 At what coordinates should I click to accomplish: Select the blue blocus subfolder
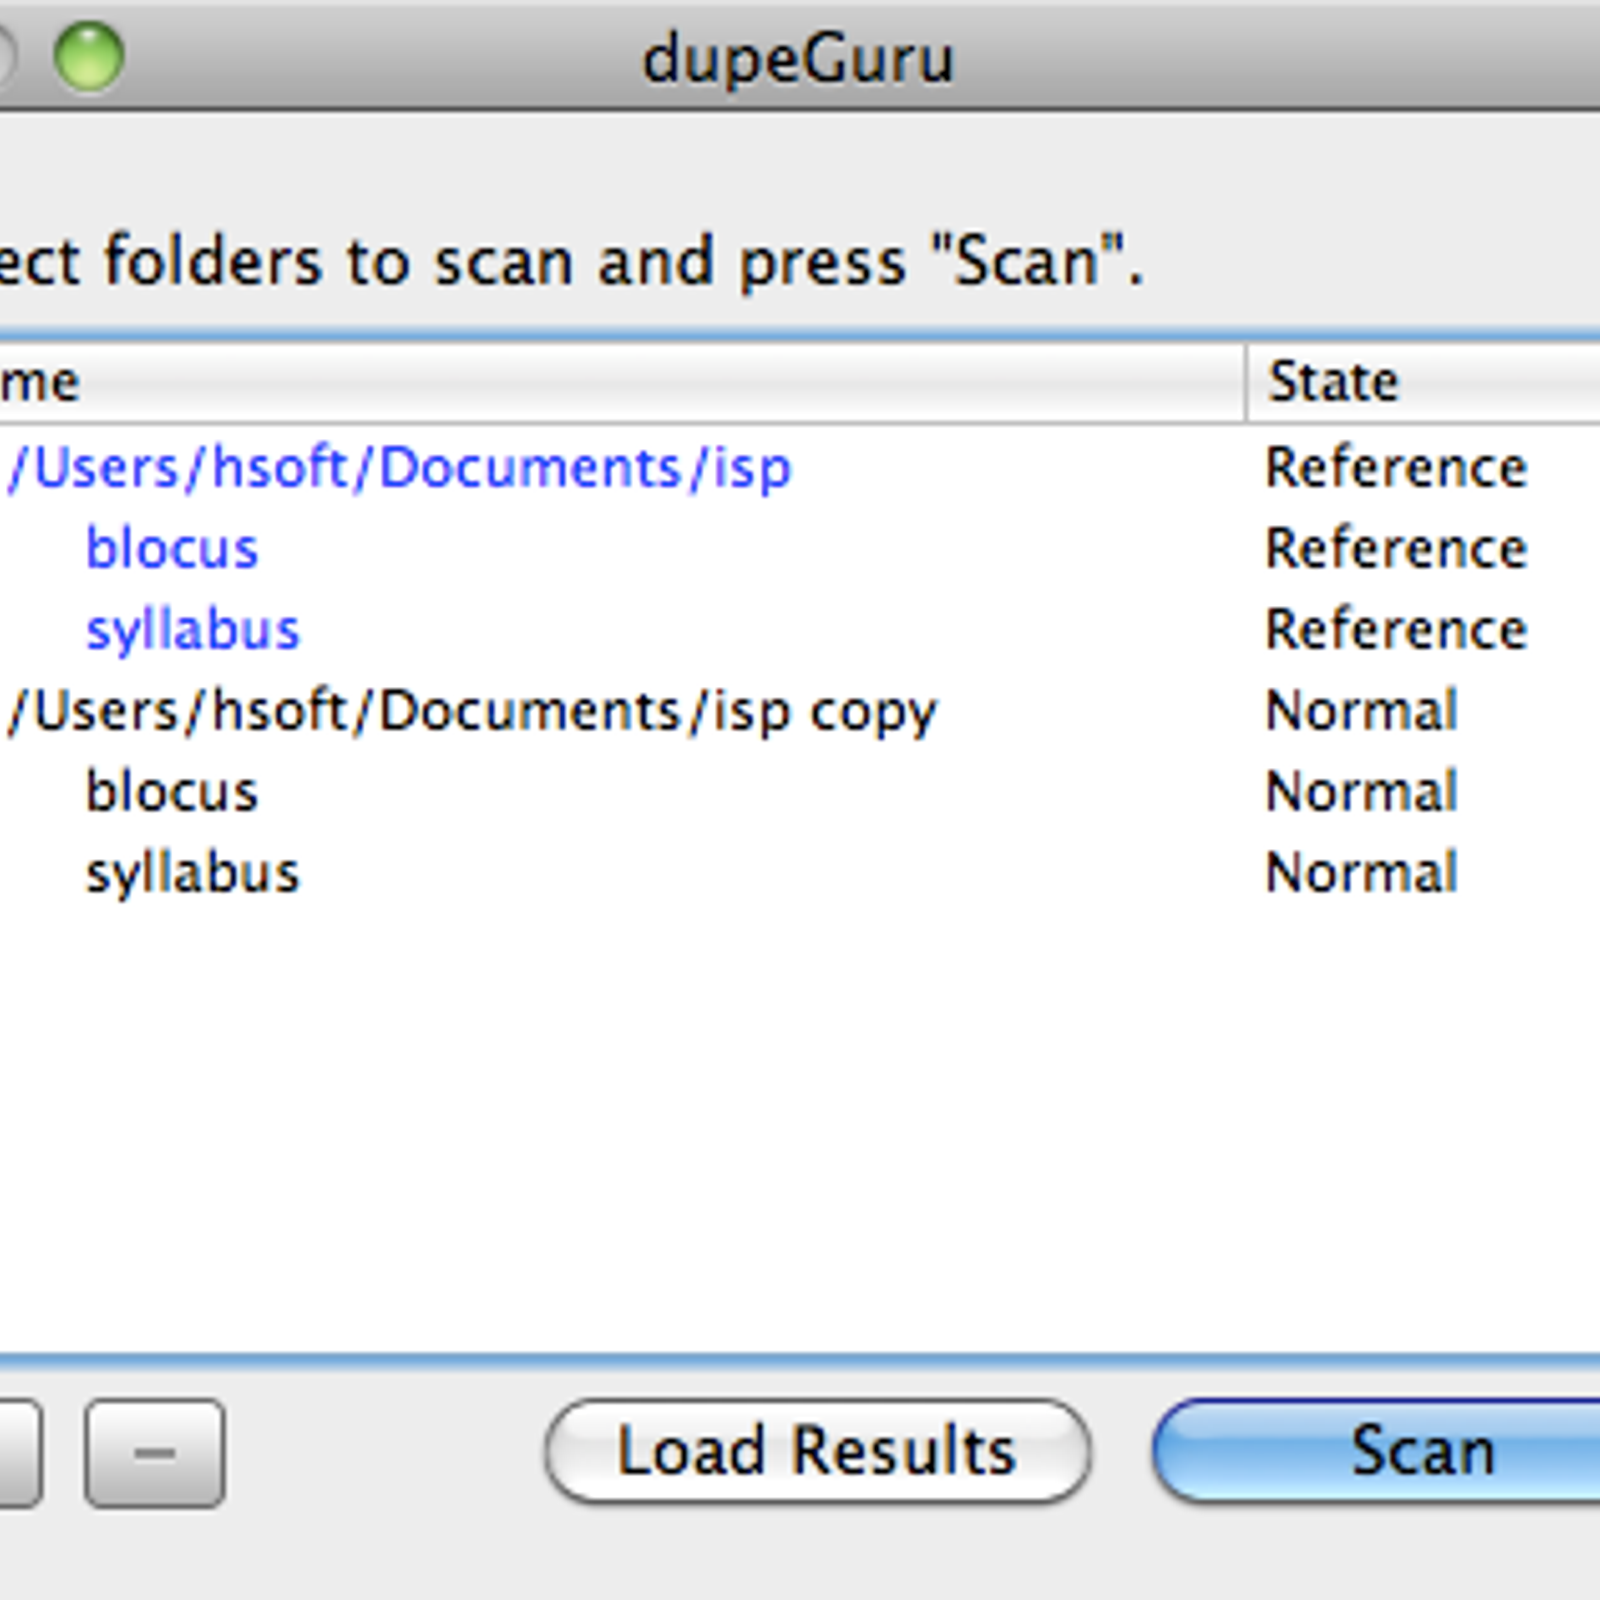[172, 548]
